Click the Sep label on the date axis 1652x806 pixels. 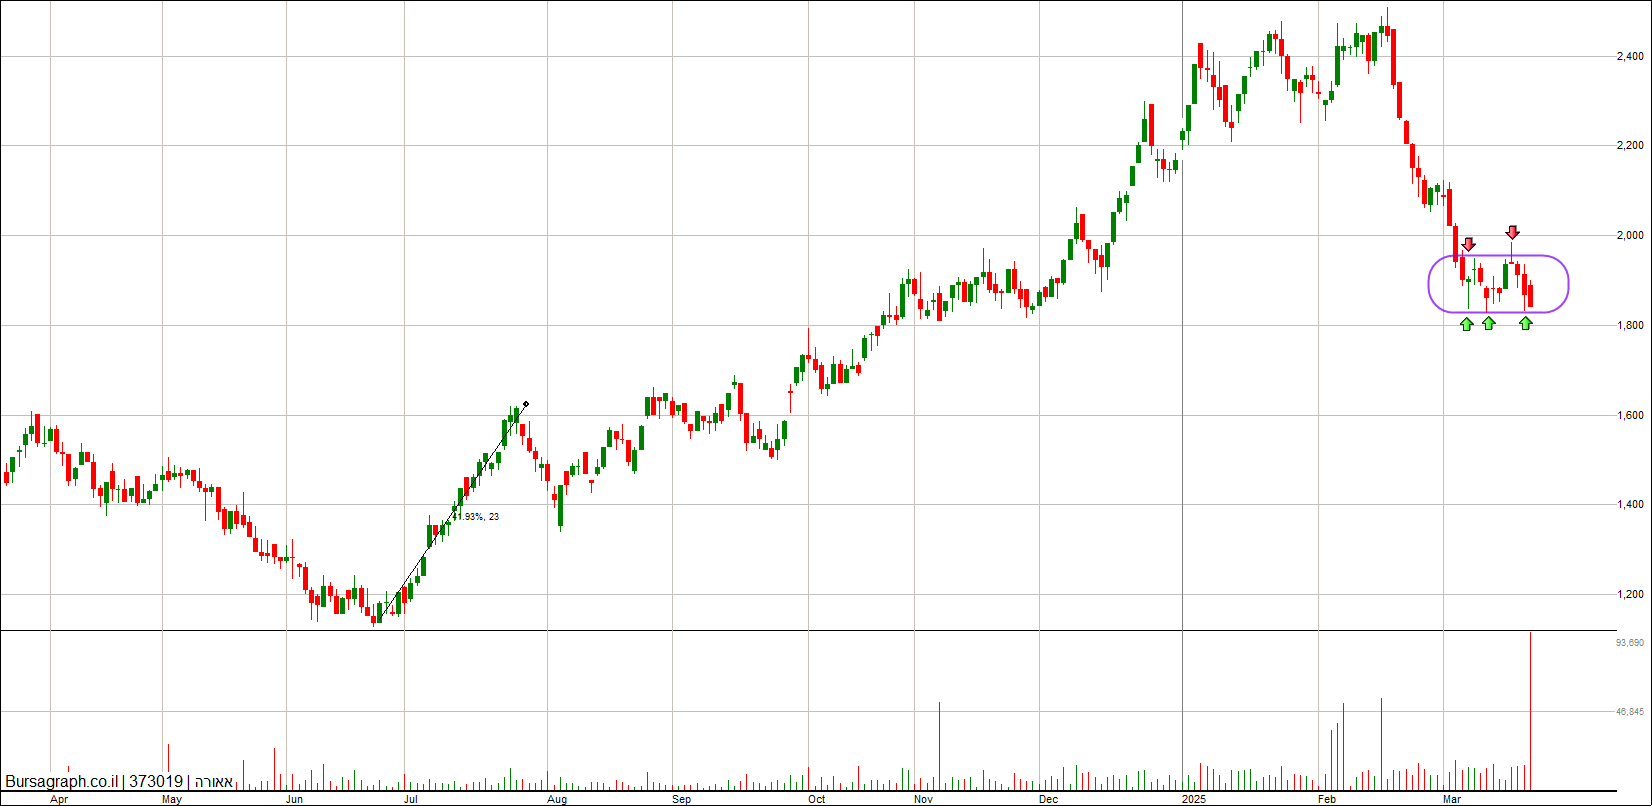coord(681,800)
